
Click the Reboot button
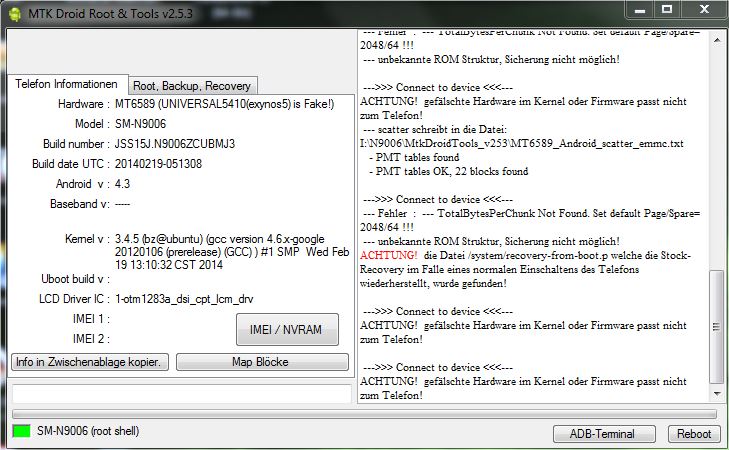[694, 434]
